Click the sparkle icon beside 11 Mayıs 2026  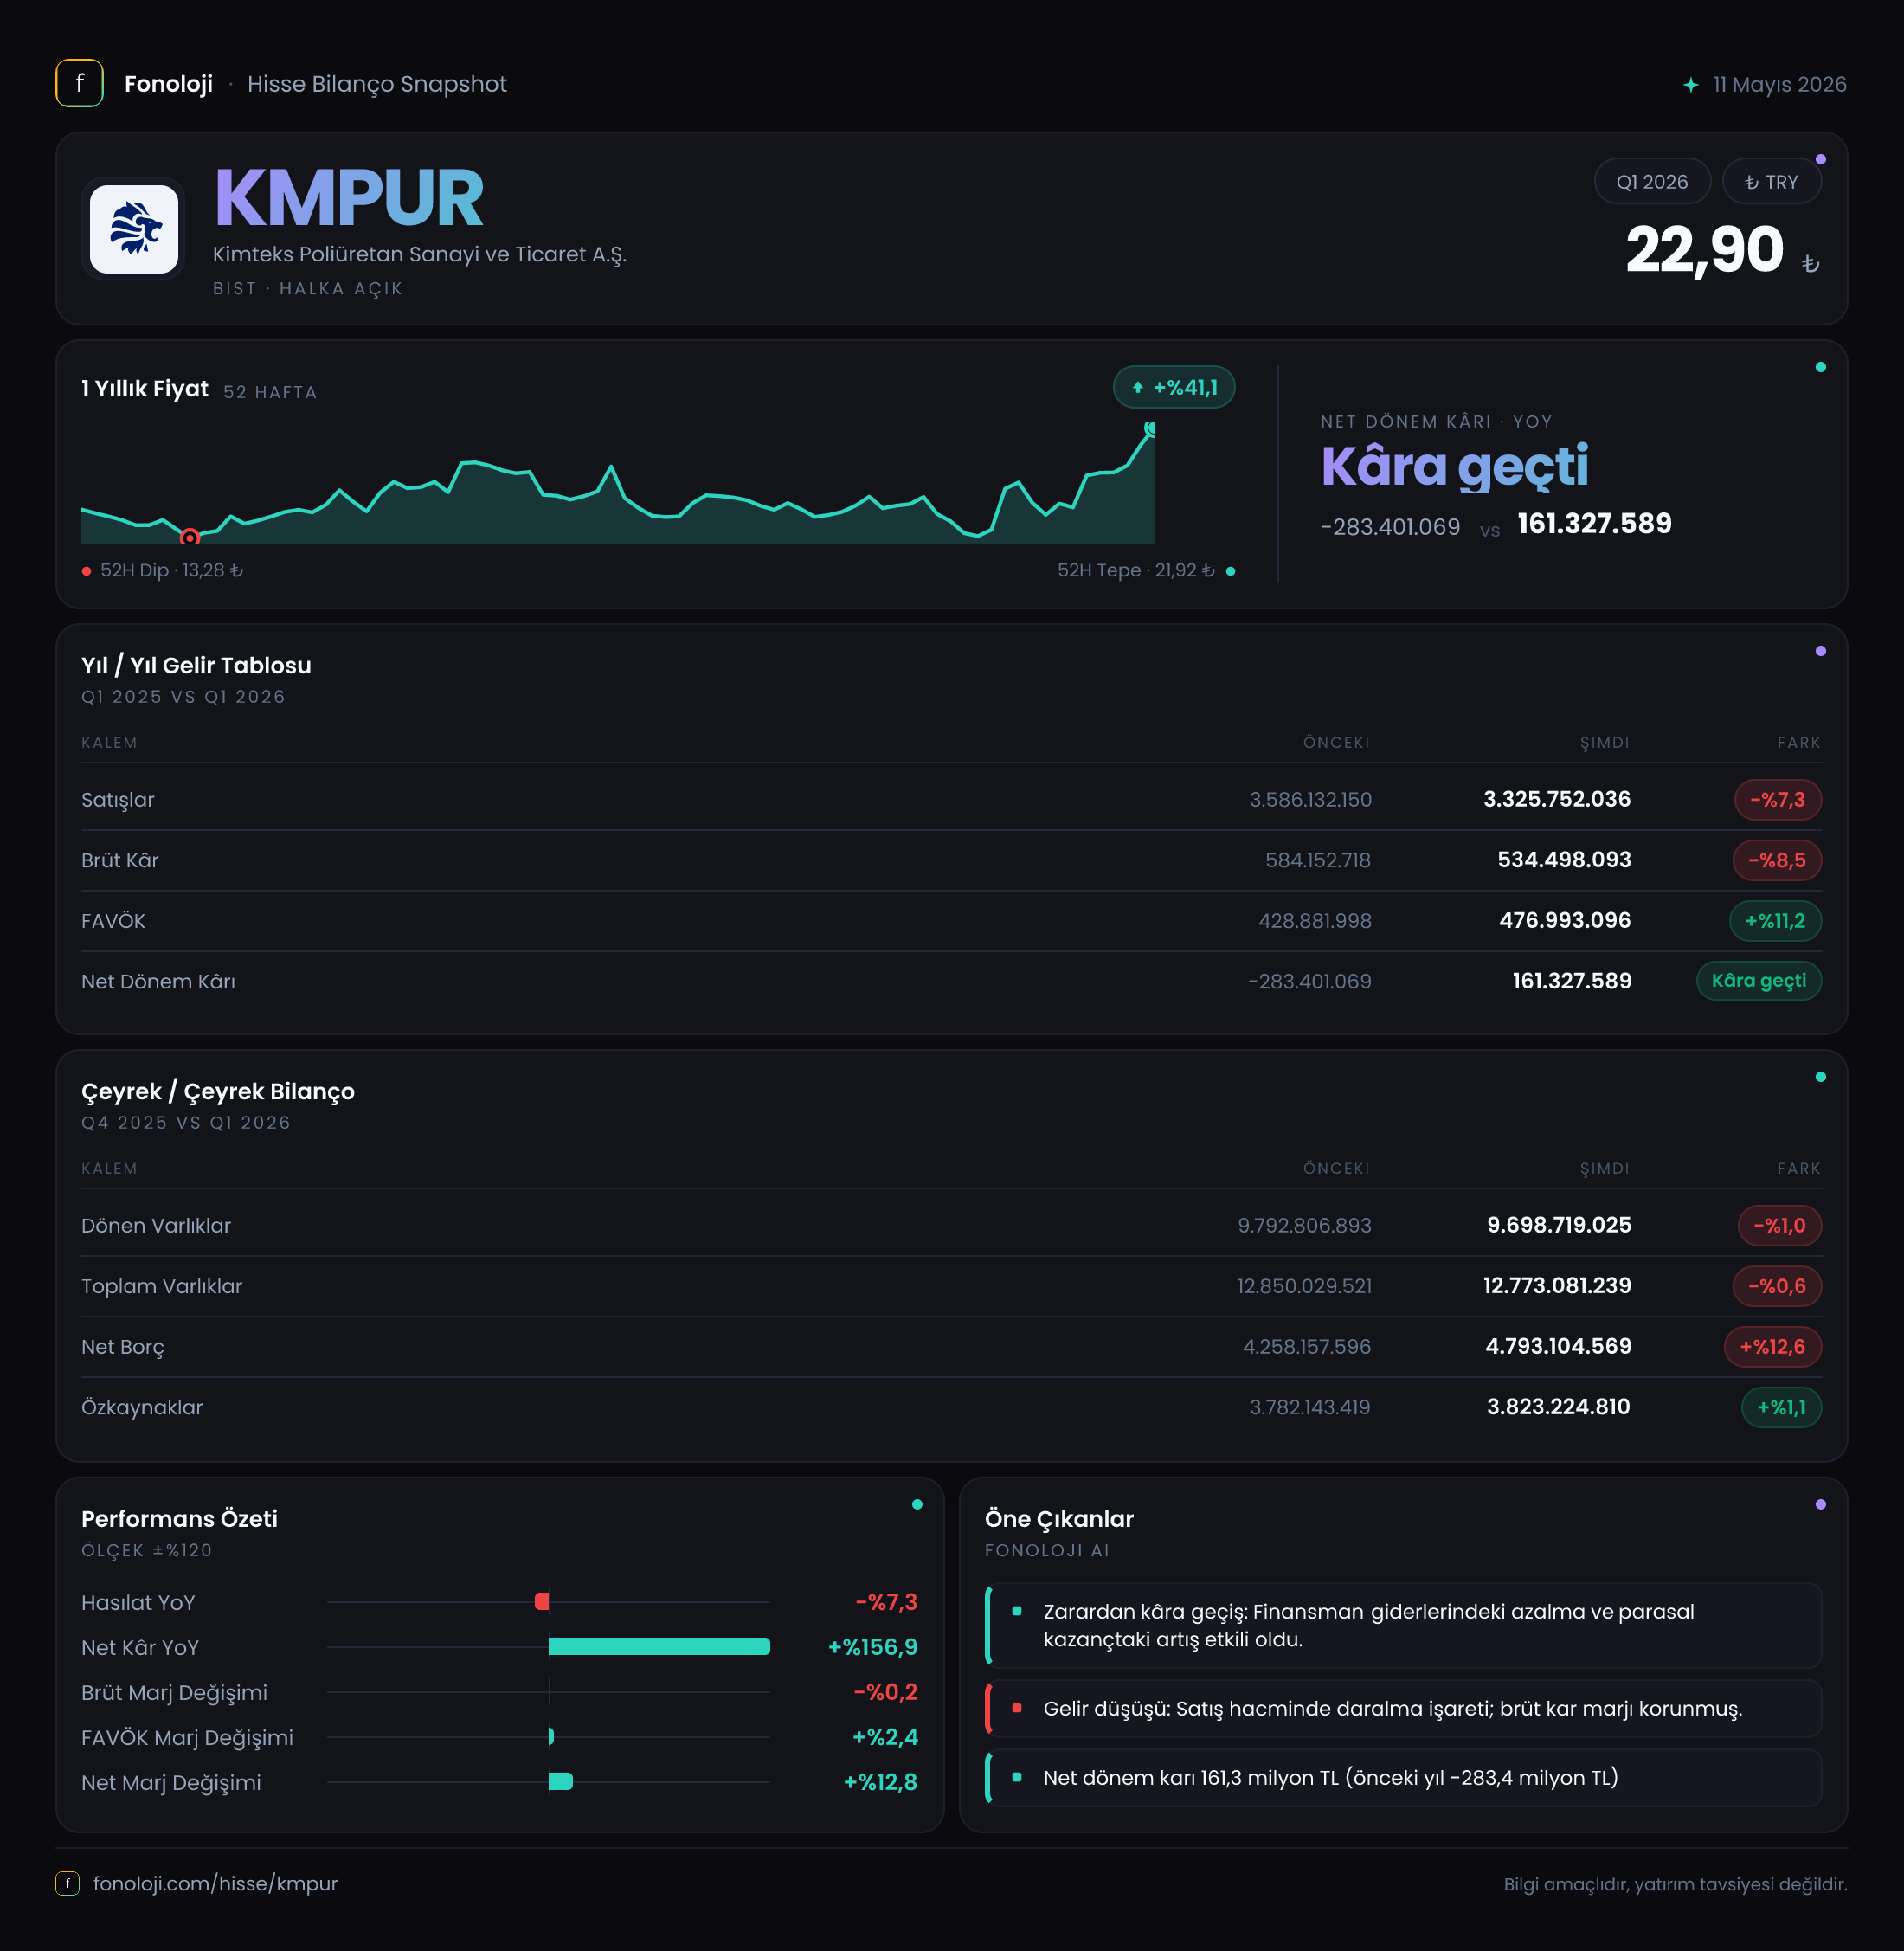tap(1690, 85)
